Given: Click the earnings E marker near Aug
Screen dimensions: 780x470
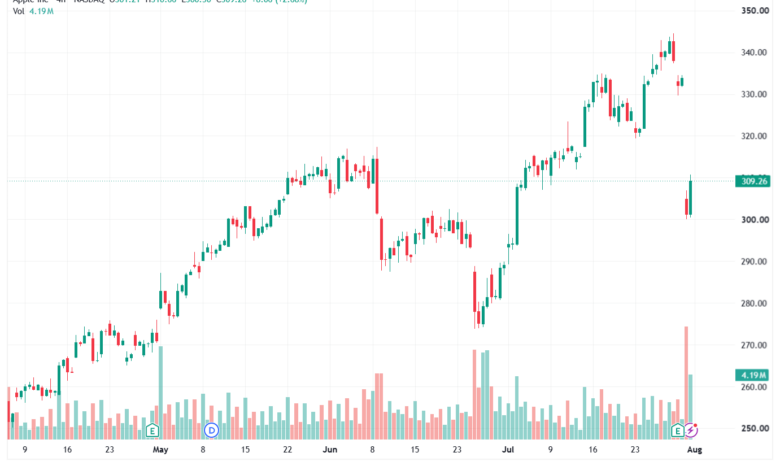Looking at the screenshot, I should (x=677, y=430).
